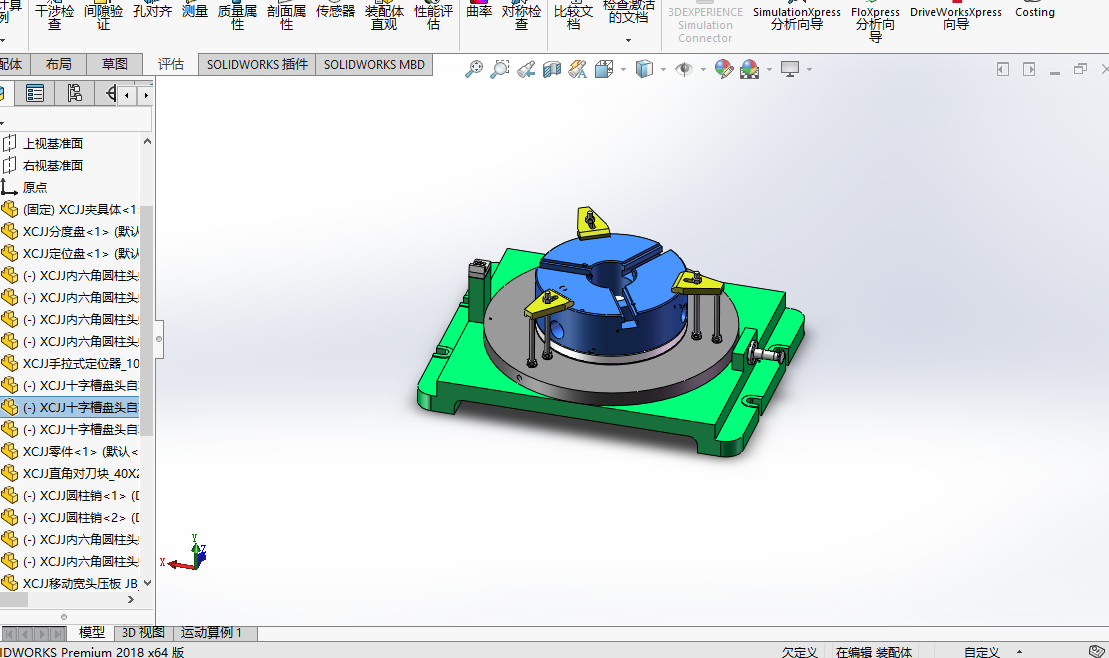Open View Orientation dropdown arrow
This screenshot has width=1109, height=658.
(623, 69)
